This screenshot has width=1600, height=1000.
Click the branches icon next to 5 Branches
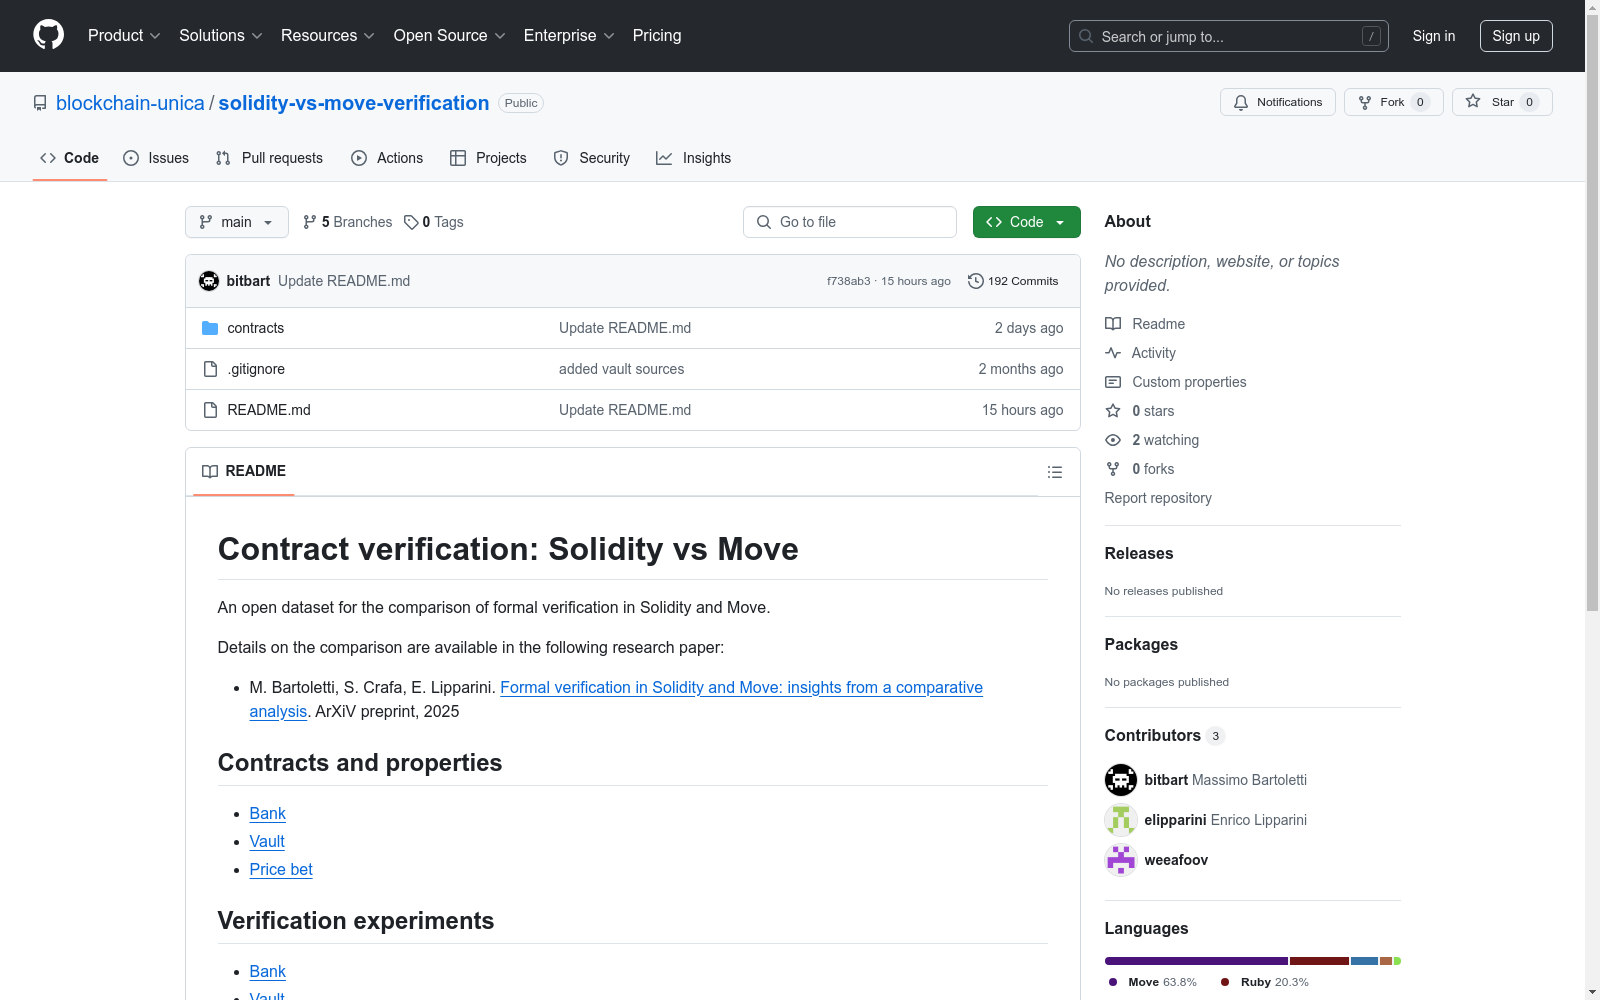tap(310, 222)
